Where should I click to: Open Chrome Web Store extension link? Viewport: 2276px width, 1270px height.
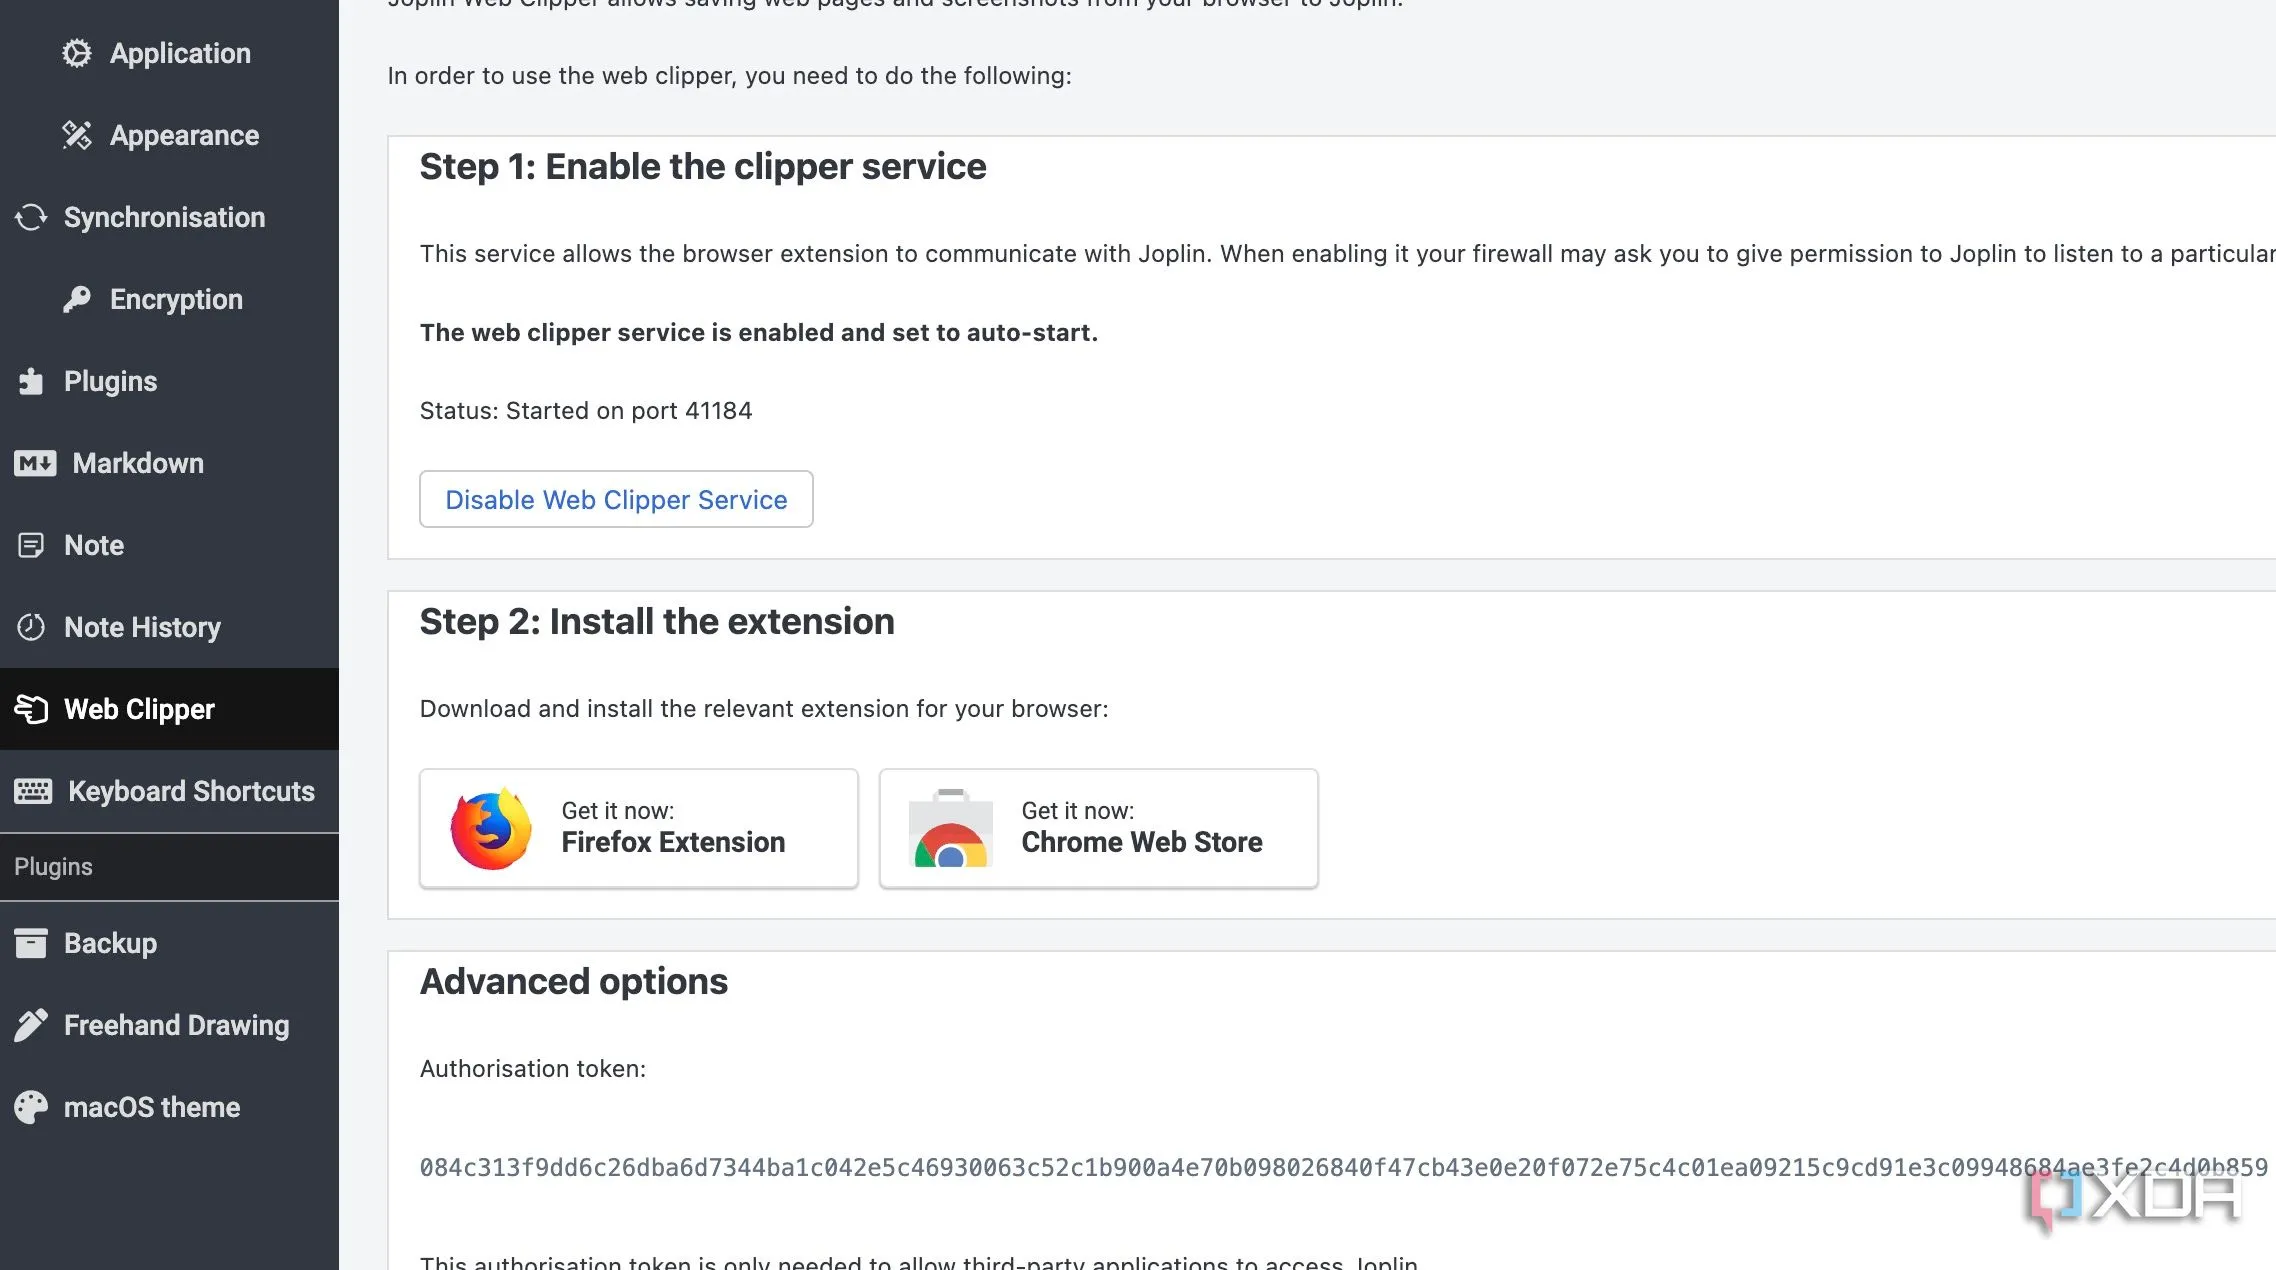(1099, 828)
